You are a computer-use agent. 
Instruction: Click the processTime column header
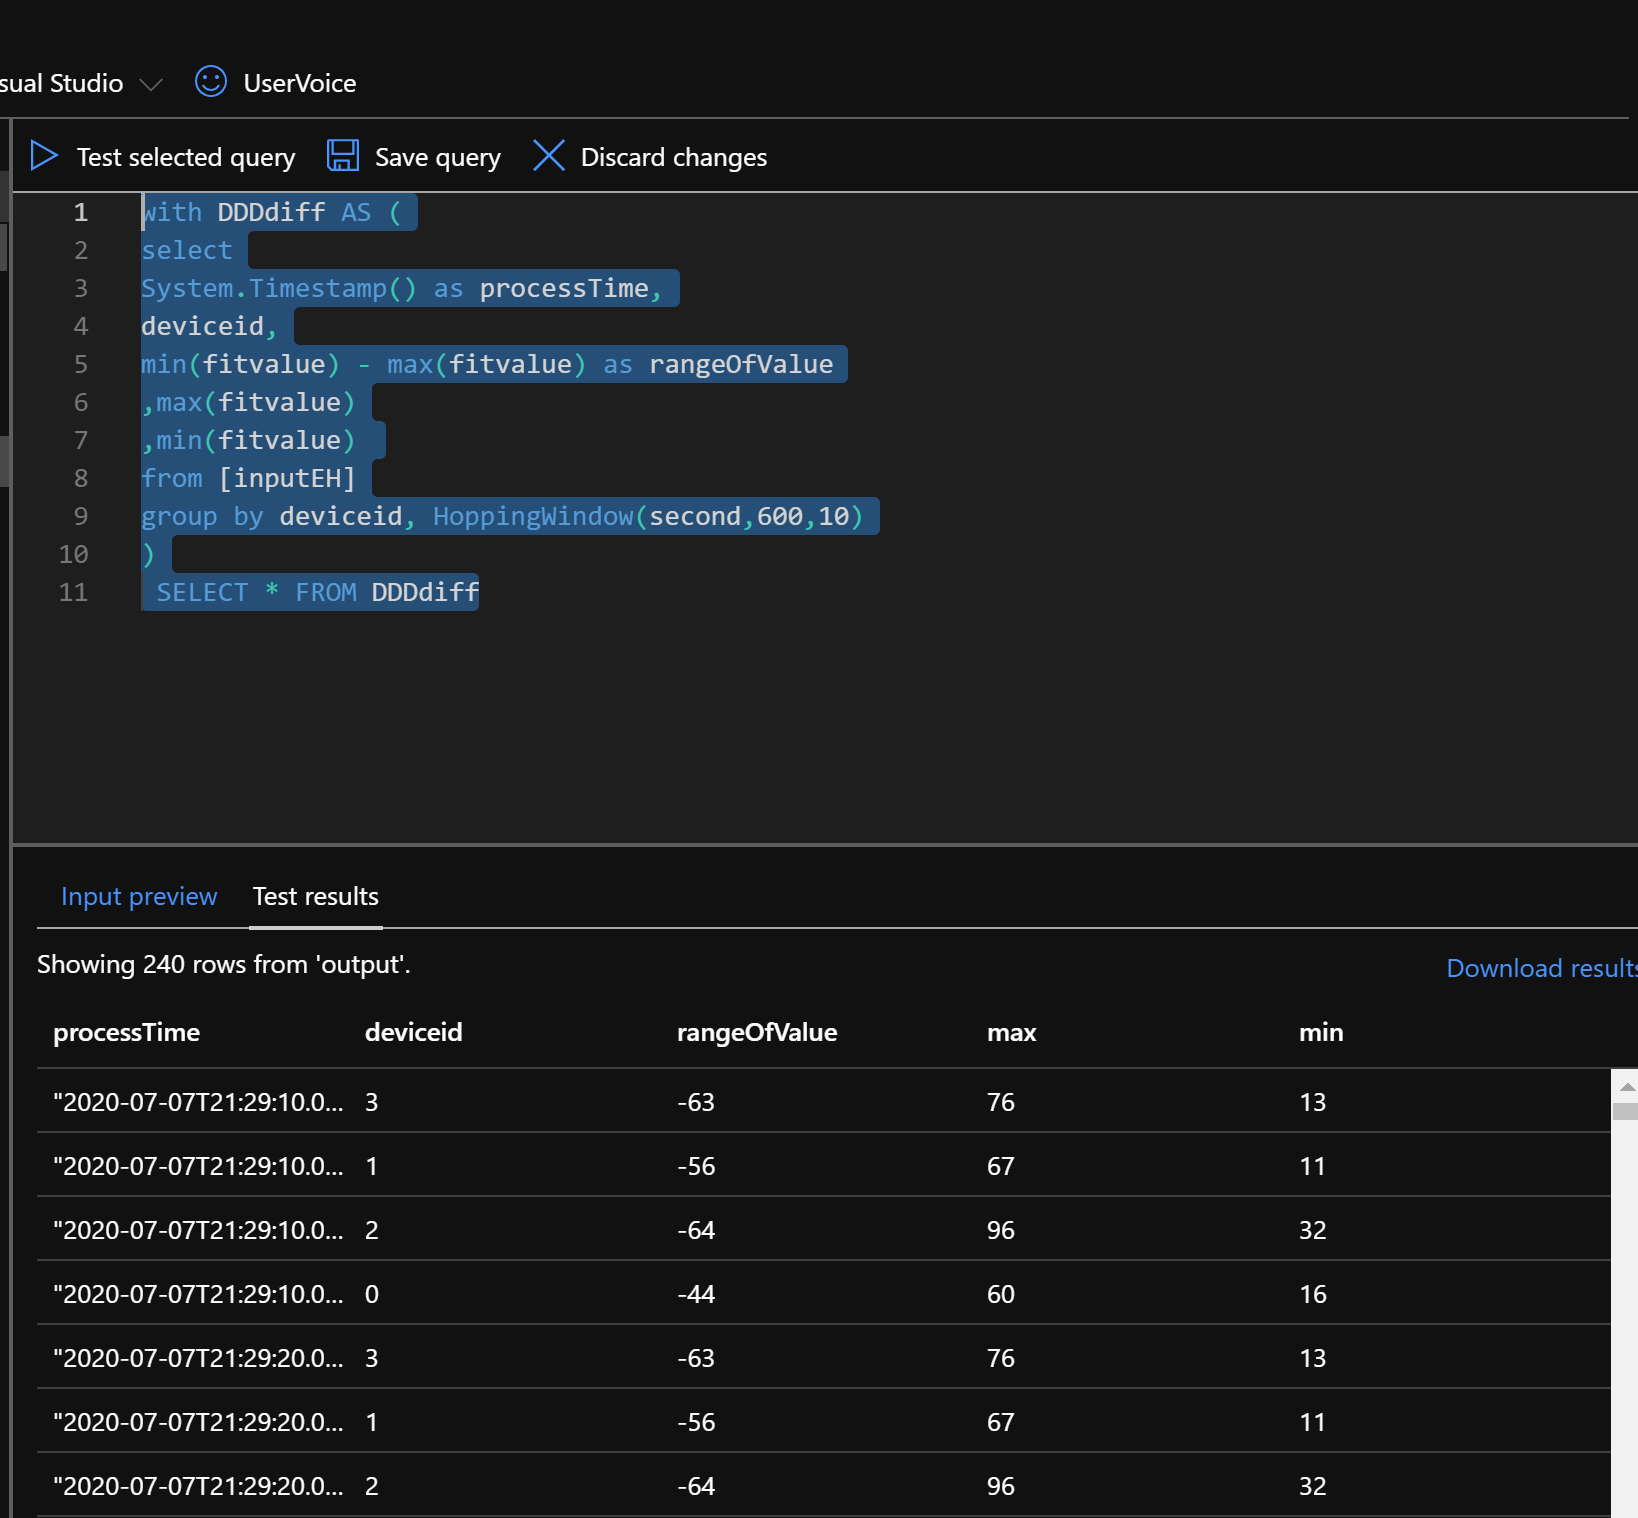coord(127,1032)
